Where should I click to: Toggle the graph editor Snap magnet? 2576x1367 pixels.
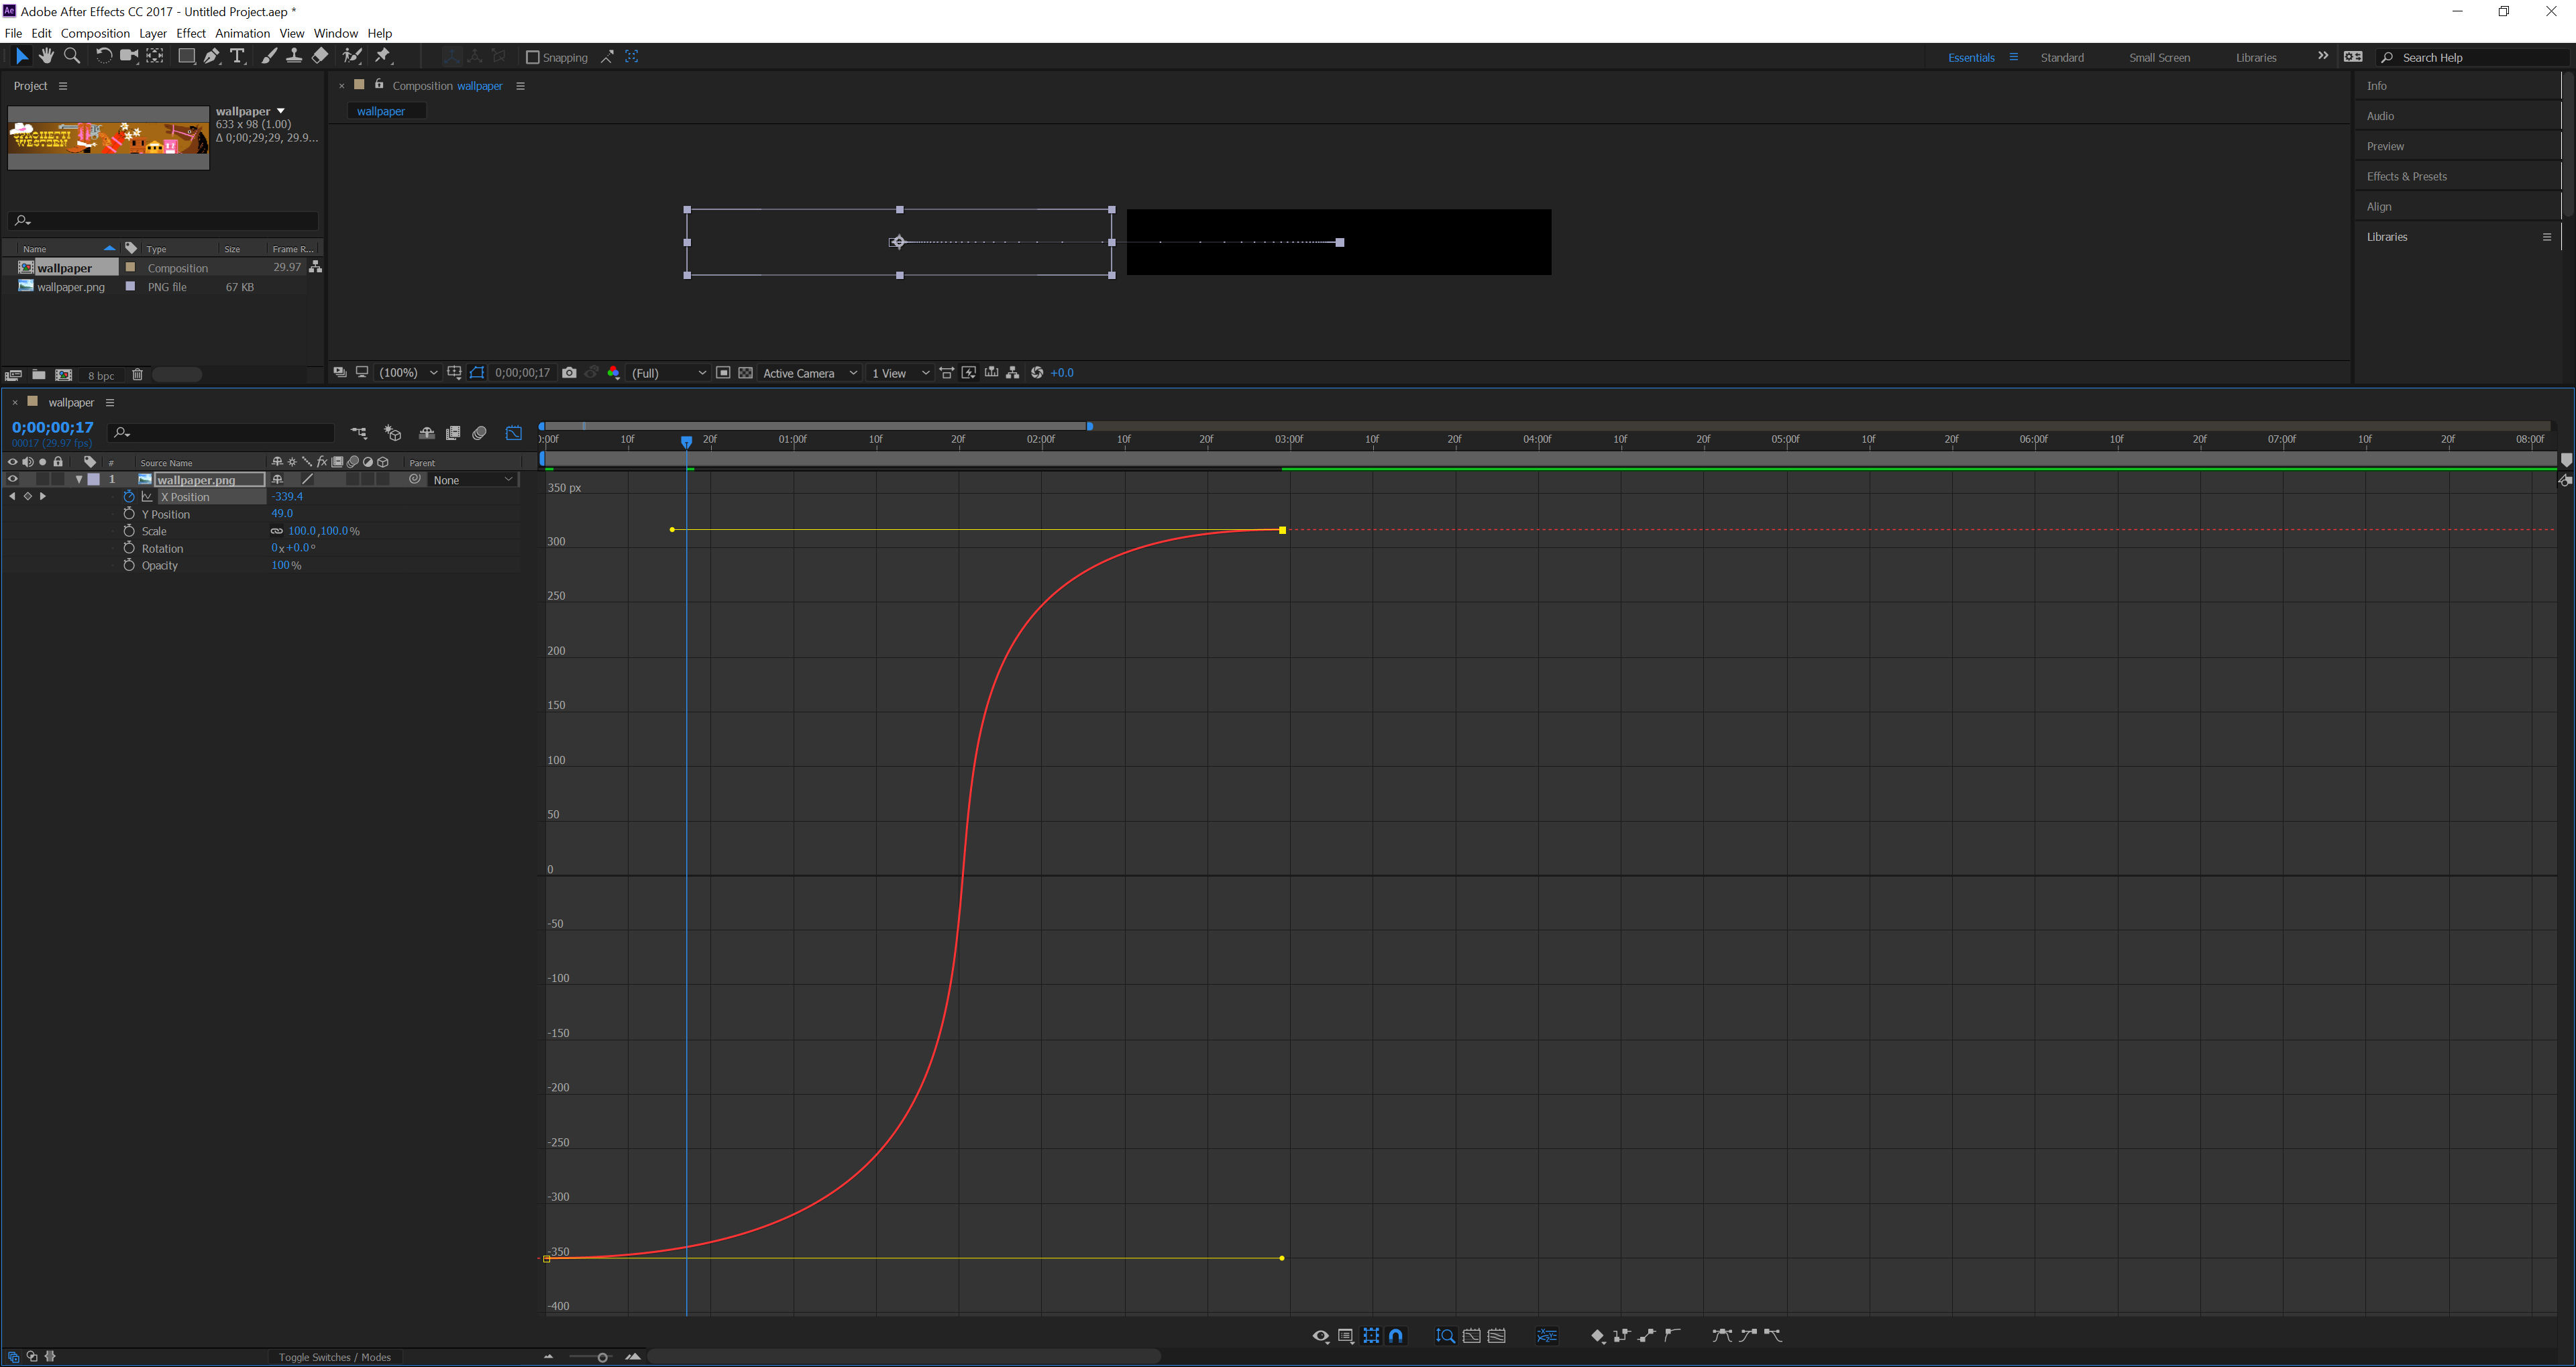1396,1336
